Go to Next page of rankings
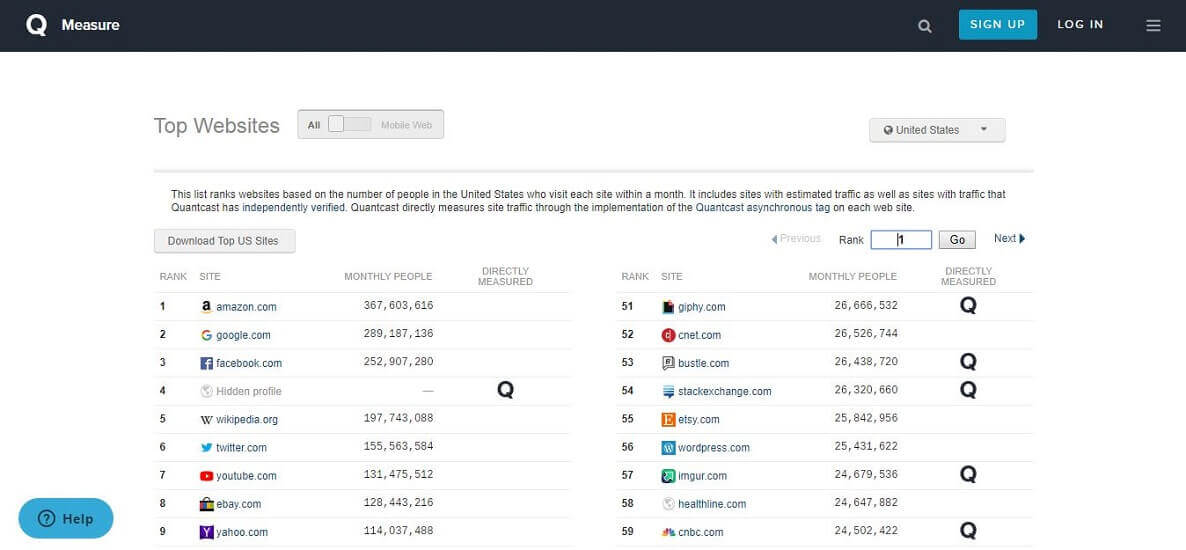Viewport: 1186px width, 550px height. point(1008,239)
